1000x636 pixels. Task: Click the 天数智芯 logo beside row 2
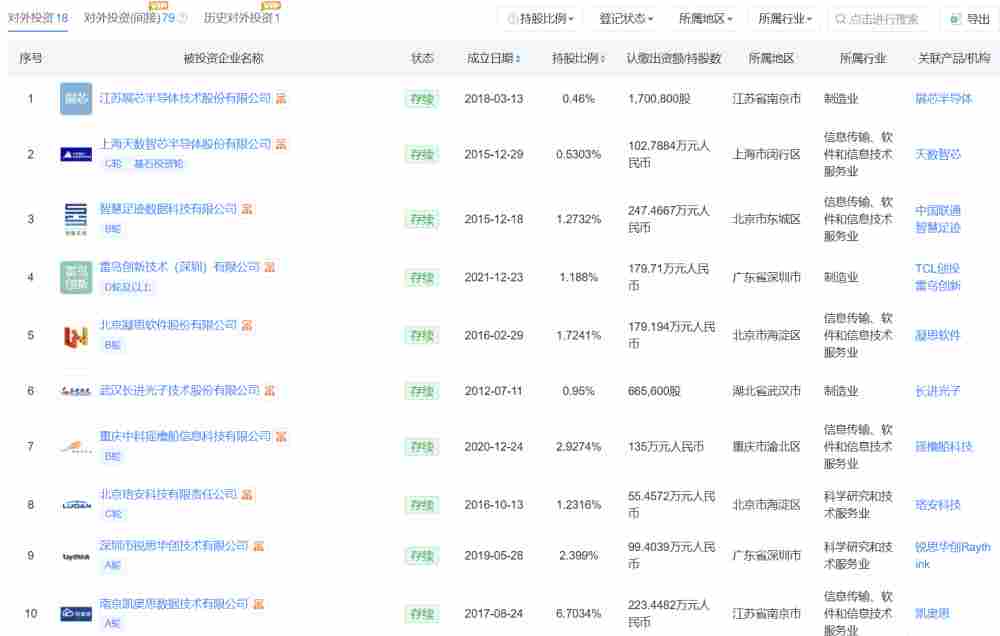[x=75, y=153]
